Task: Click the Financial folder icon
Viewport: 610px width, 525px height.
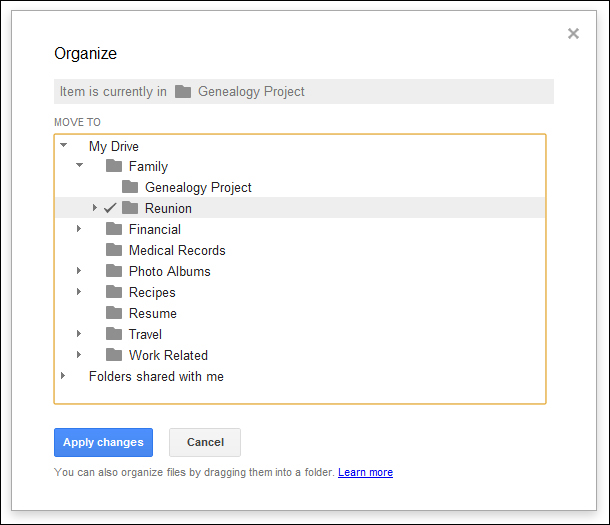Action: click(x=114, y=229)
